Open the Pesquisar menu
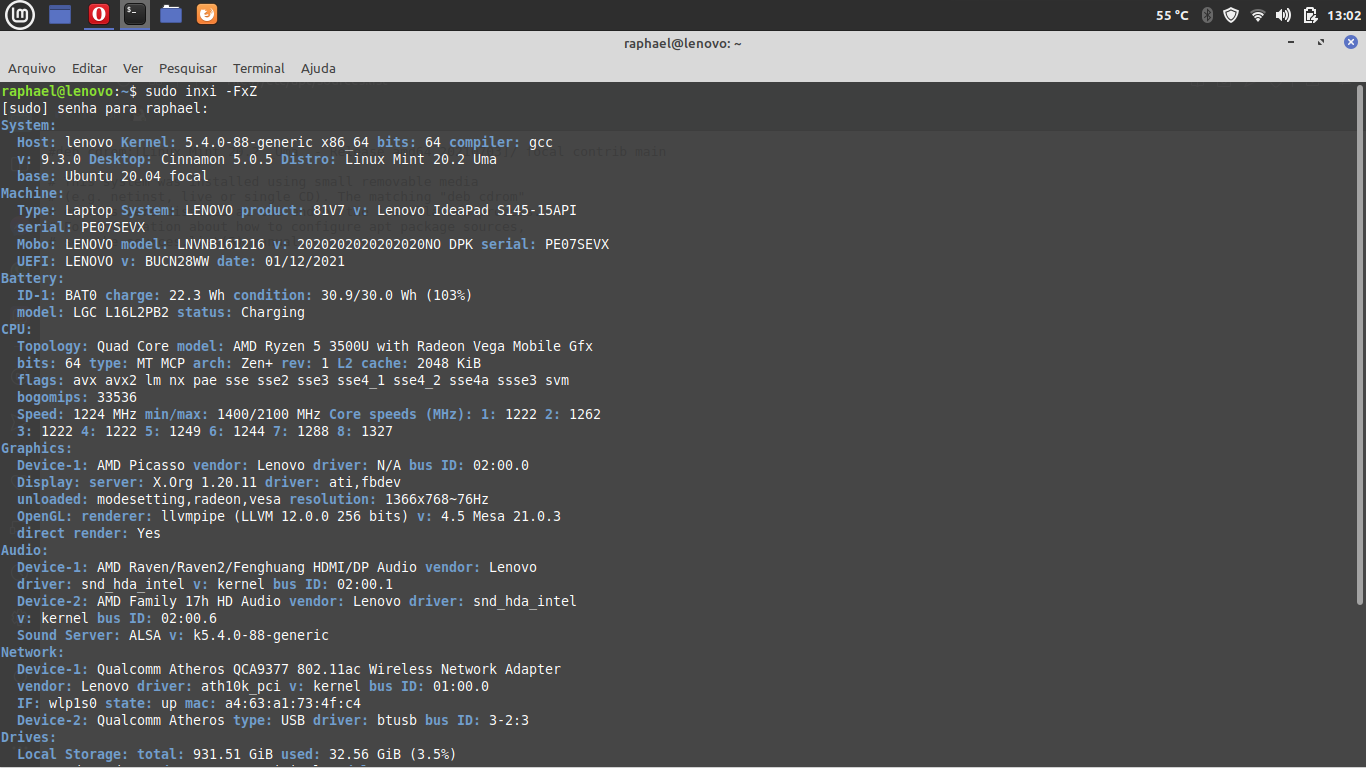The image size is (1366, 768). pyautogui.click(x=188, y=68)
